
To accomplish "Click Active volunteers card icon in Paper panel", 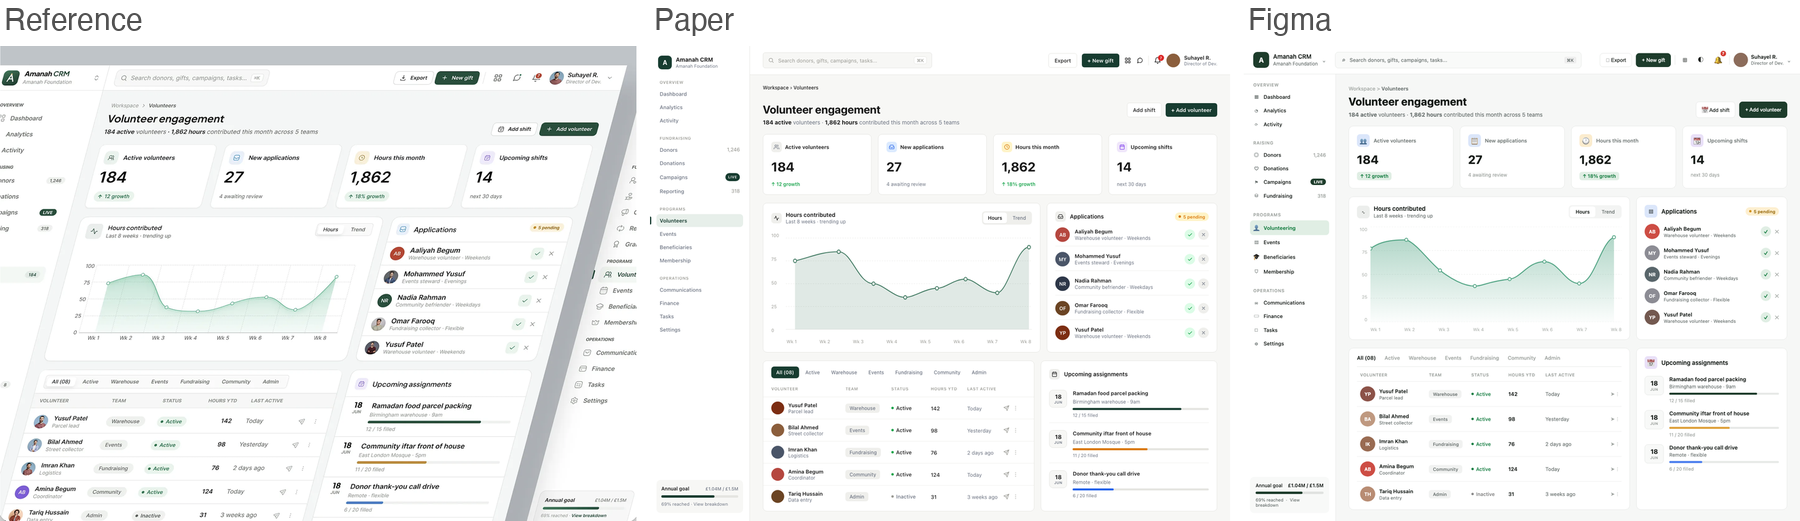I will click(776, 147).
